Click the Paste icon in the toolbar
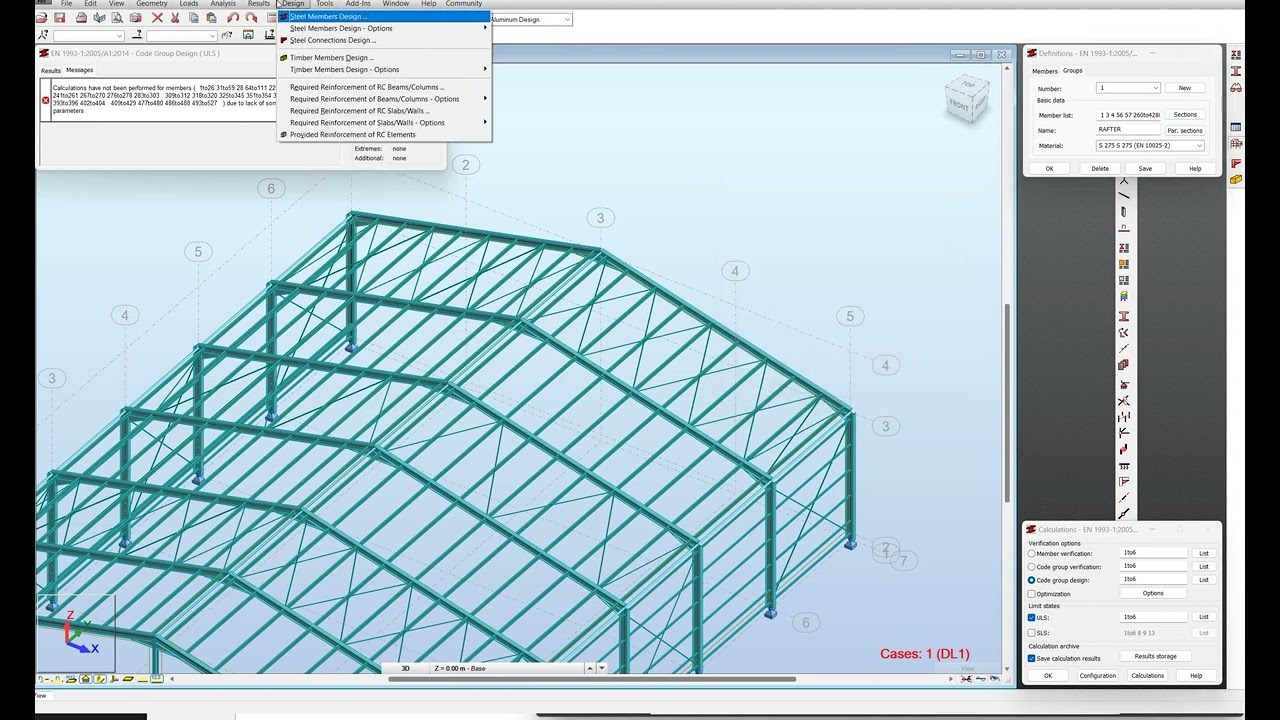Image resolution: width=1280 pixels, height=720 pixels. tap(211, 17)
